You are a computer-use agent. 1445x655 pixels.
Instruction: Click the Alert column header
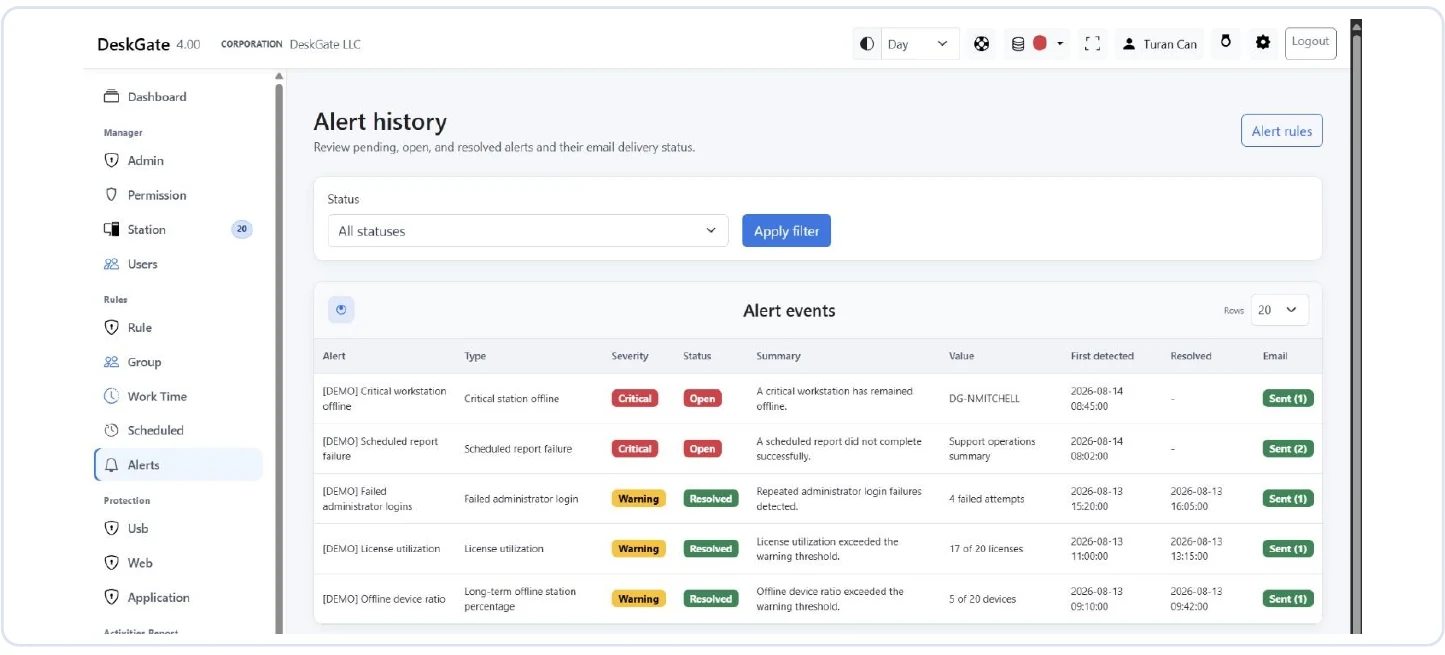pyautogui.click(x=334, y=356)
